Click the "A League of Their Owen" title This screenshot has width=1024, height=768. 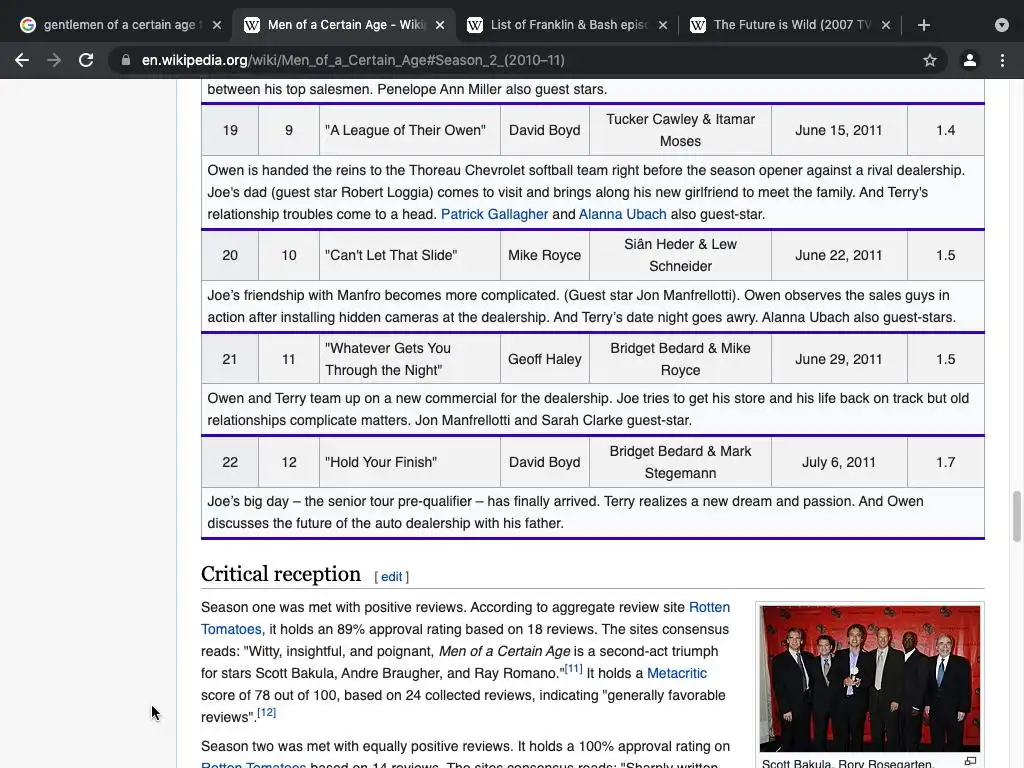tap(406, 130)
